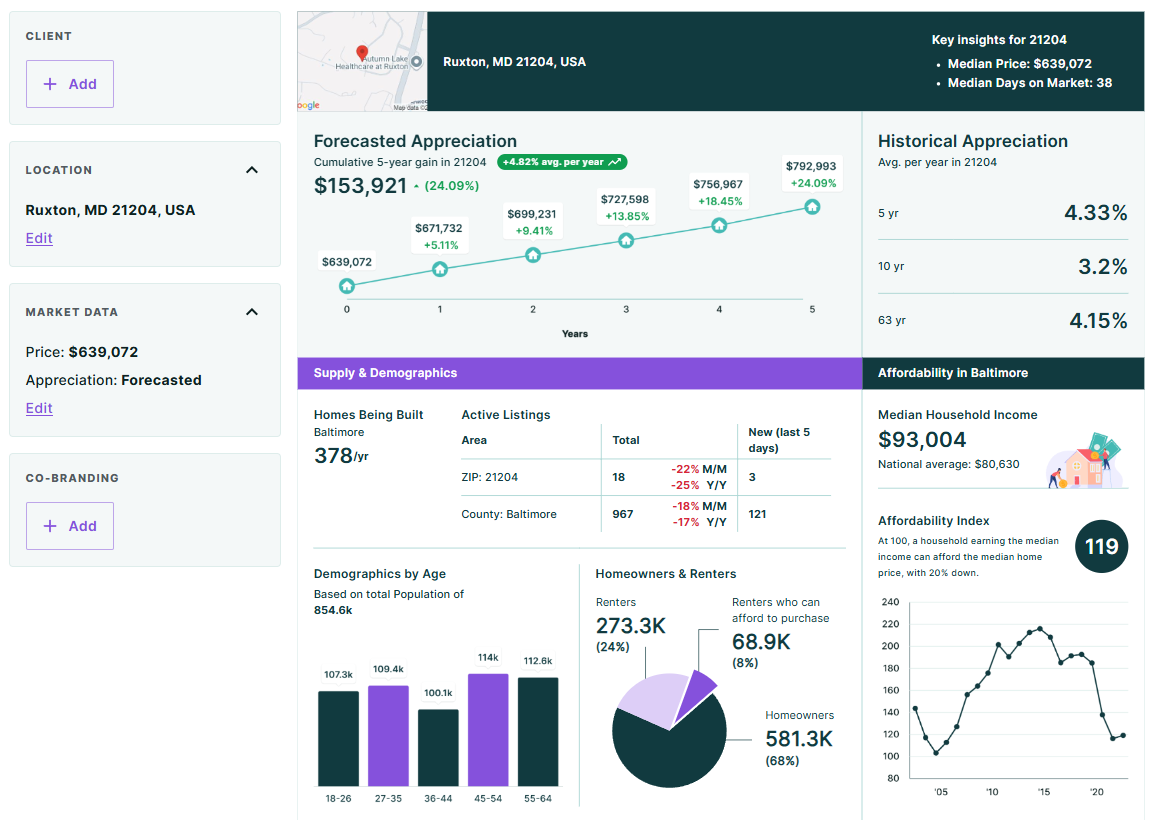This screenshot has height=820, width=1160.
Task: Open Edit under the Location panel
Action: pyautogui.click(x=38, y=238)
